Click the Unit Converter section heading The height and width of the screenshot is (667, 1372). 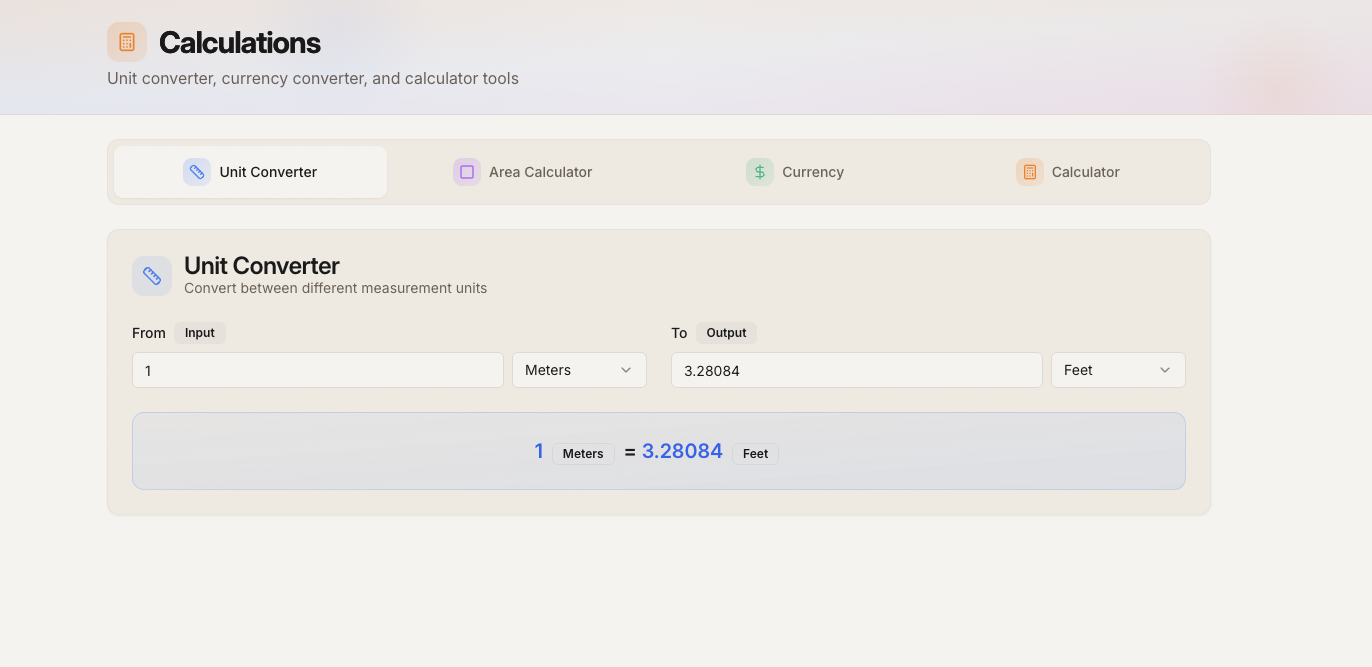262,266
